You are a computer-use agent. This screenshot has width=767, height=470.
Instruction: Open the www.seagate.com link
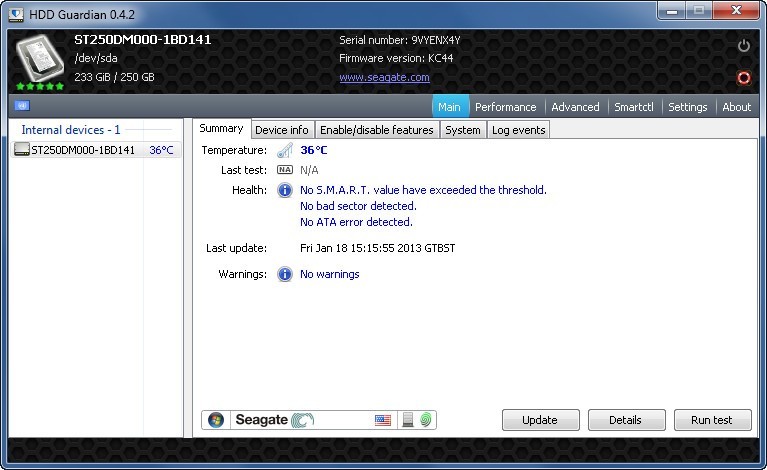click(x=384, y=77)
